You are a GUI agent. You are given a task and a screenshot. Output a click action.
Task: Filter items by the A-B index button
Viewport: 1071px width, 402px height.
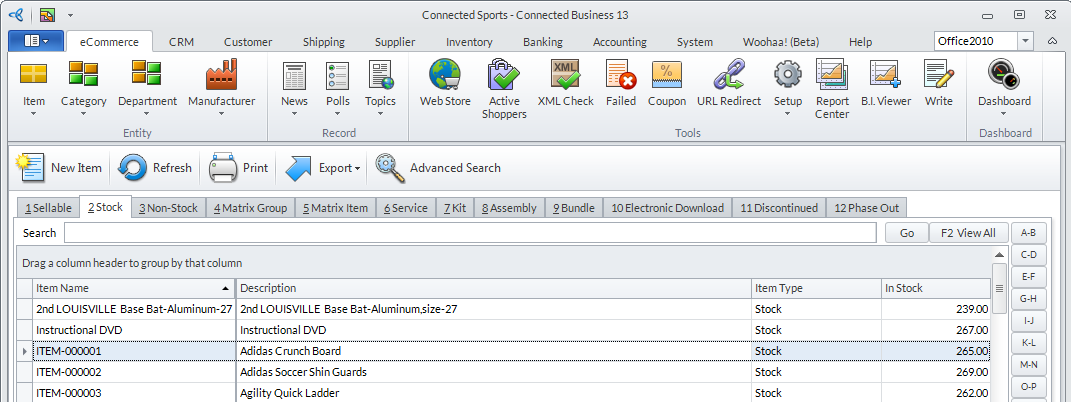[1027, 233]
